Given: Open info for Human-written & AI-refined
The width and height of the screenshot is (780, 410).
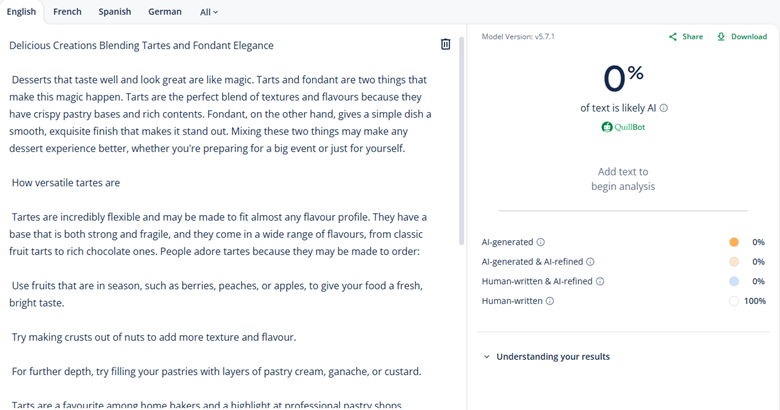Looking at the screenshot, I should click(600, 281).
